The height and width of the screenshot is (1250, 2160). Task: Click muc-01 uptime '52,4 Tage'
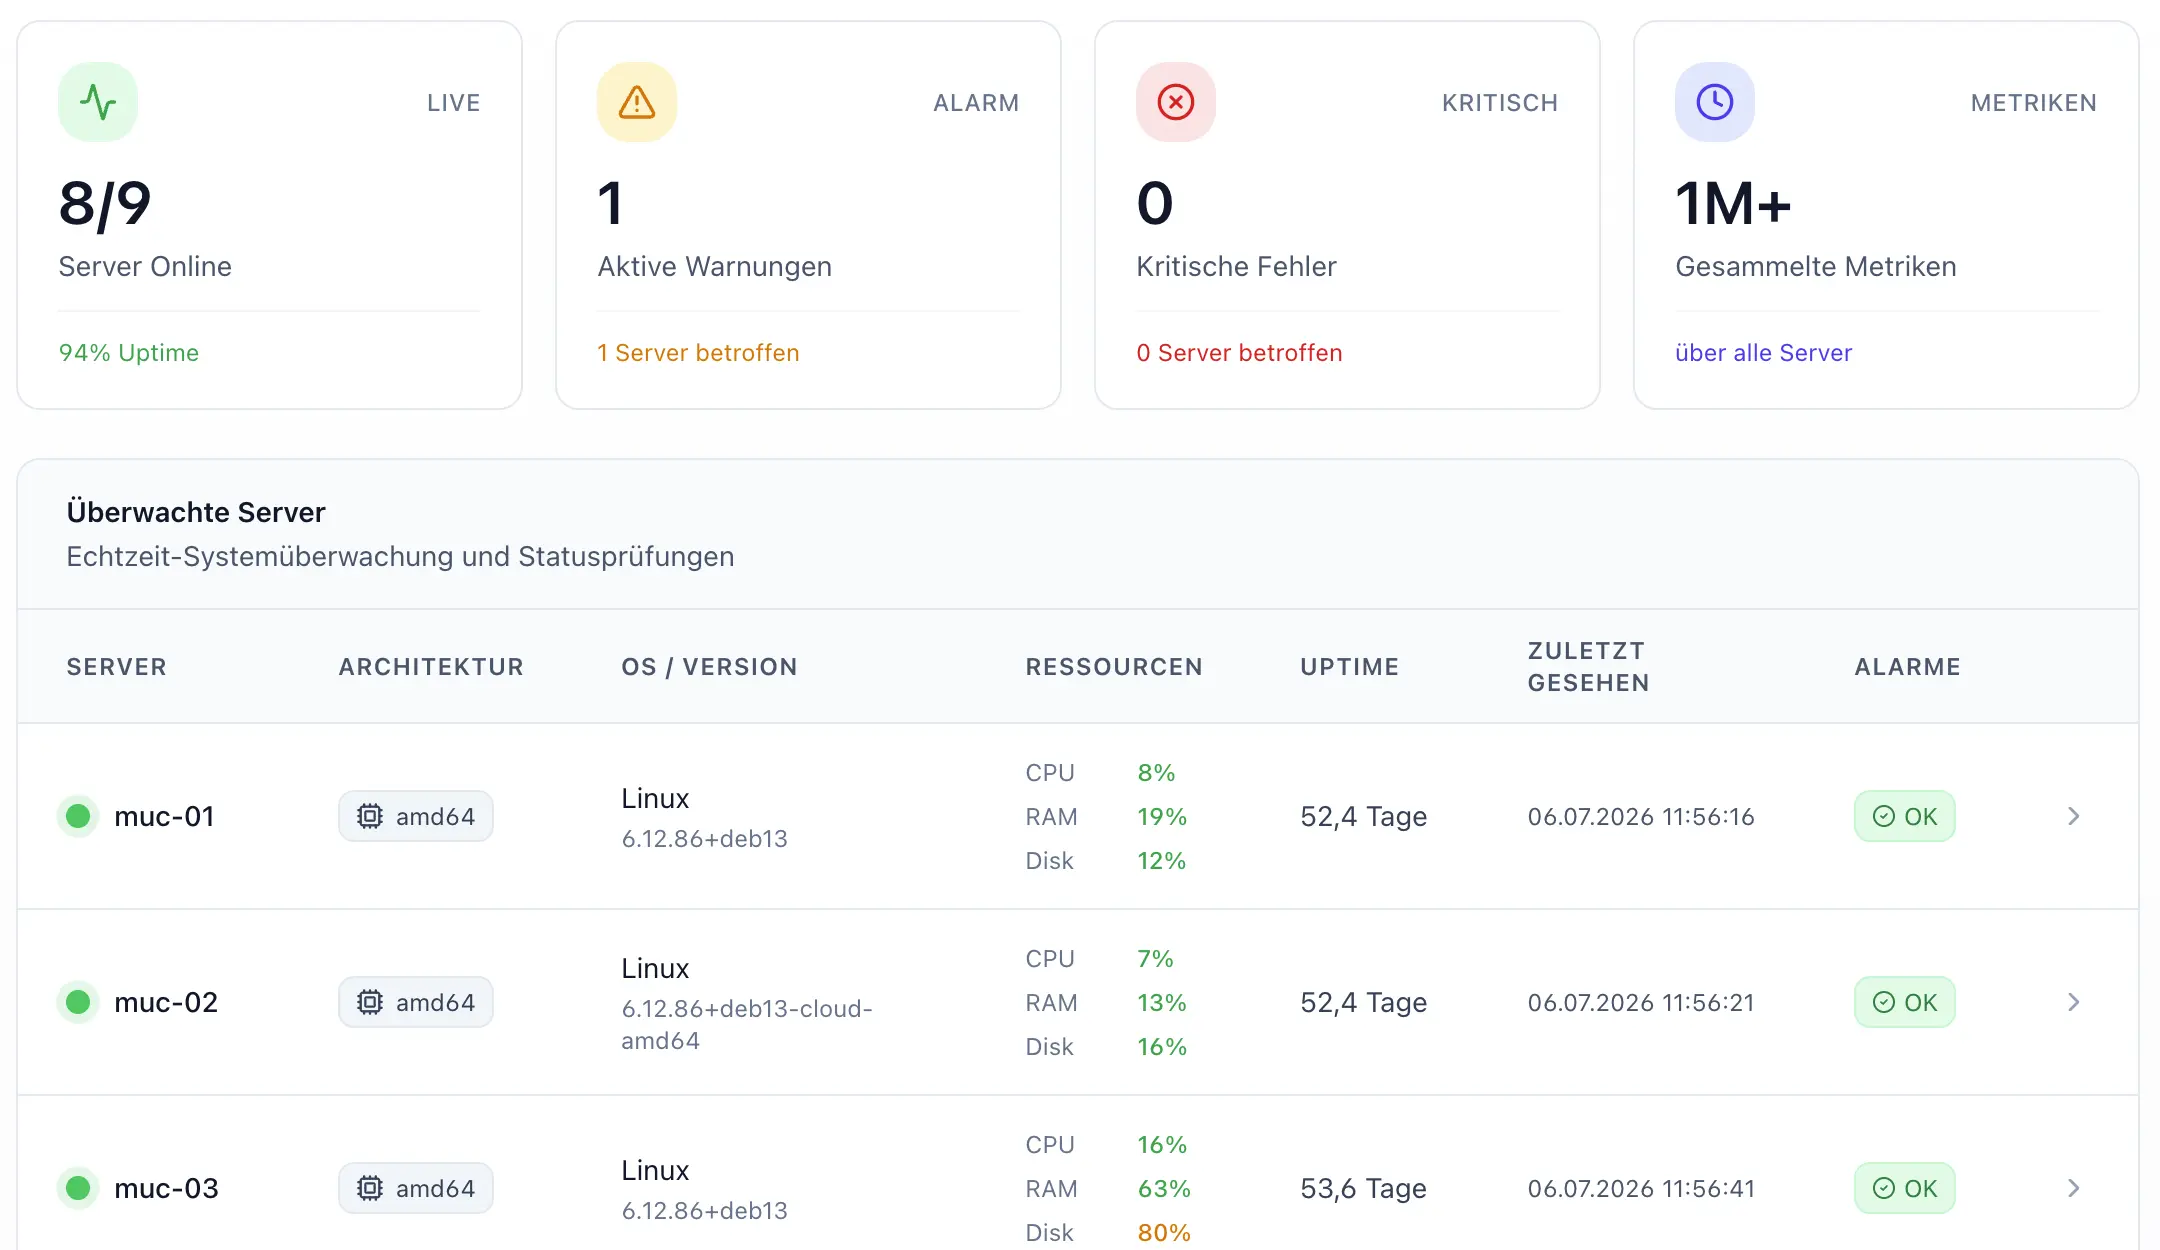pyautogui.click(x=1363, y=817)
